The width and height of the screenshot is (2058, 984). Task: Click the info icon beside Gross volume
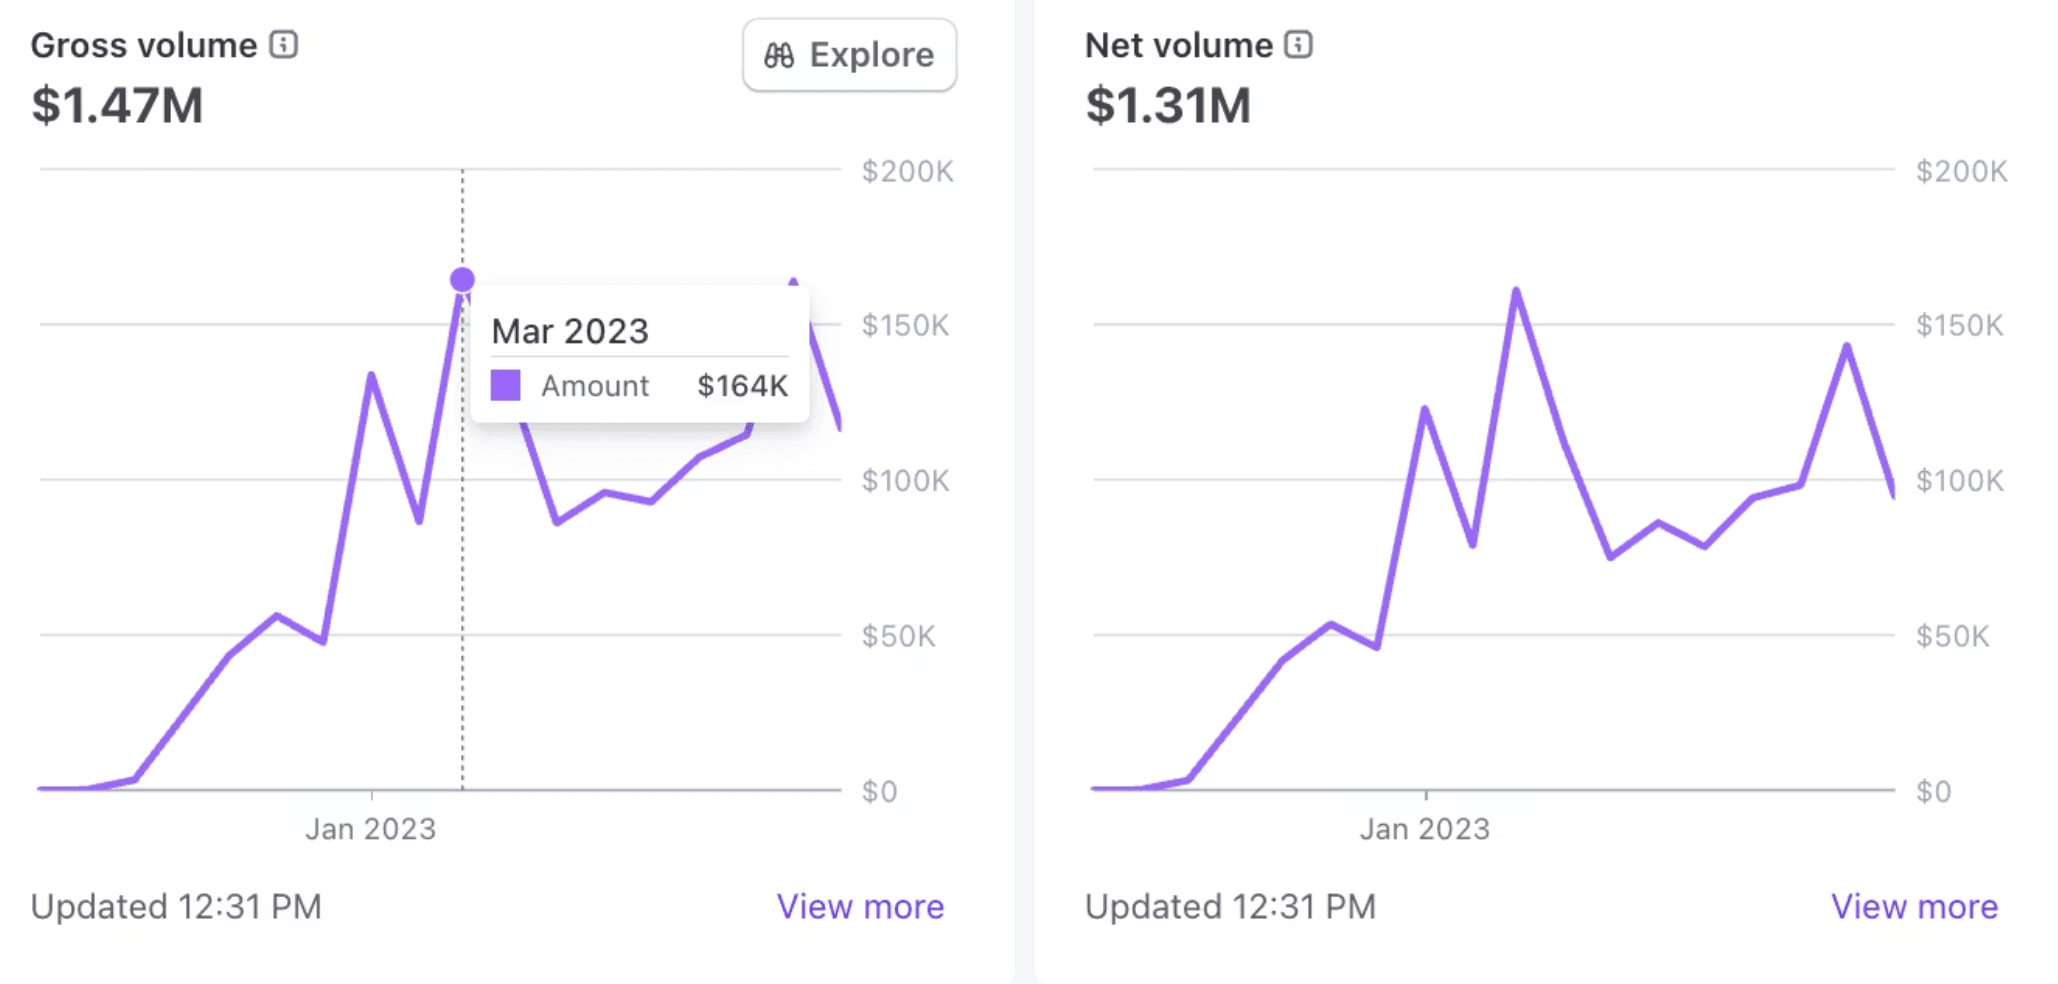[x=284, y=45]
